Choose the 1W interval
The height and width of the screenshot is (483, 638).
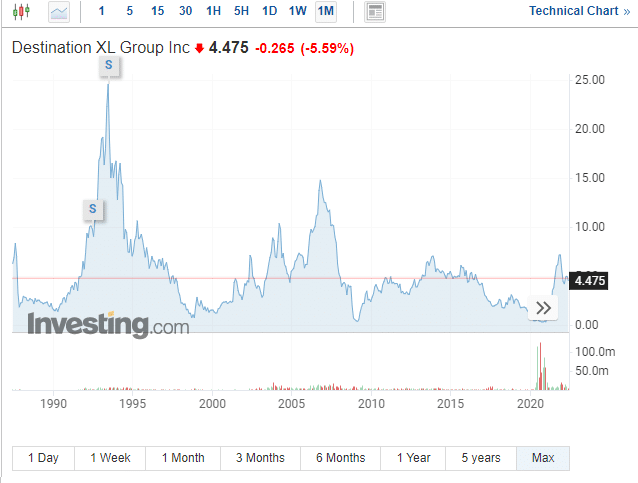coord(297,11)
